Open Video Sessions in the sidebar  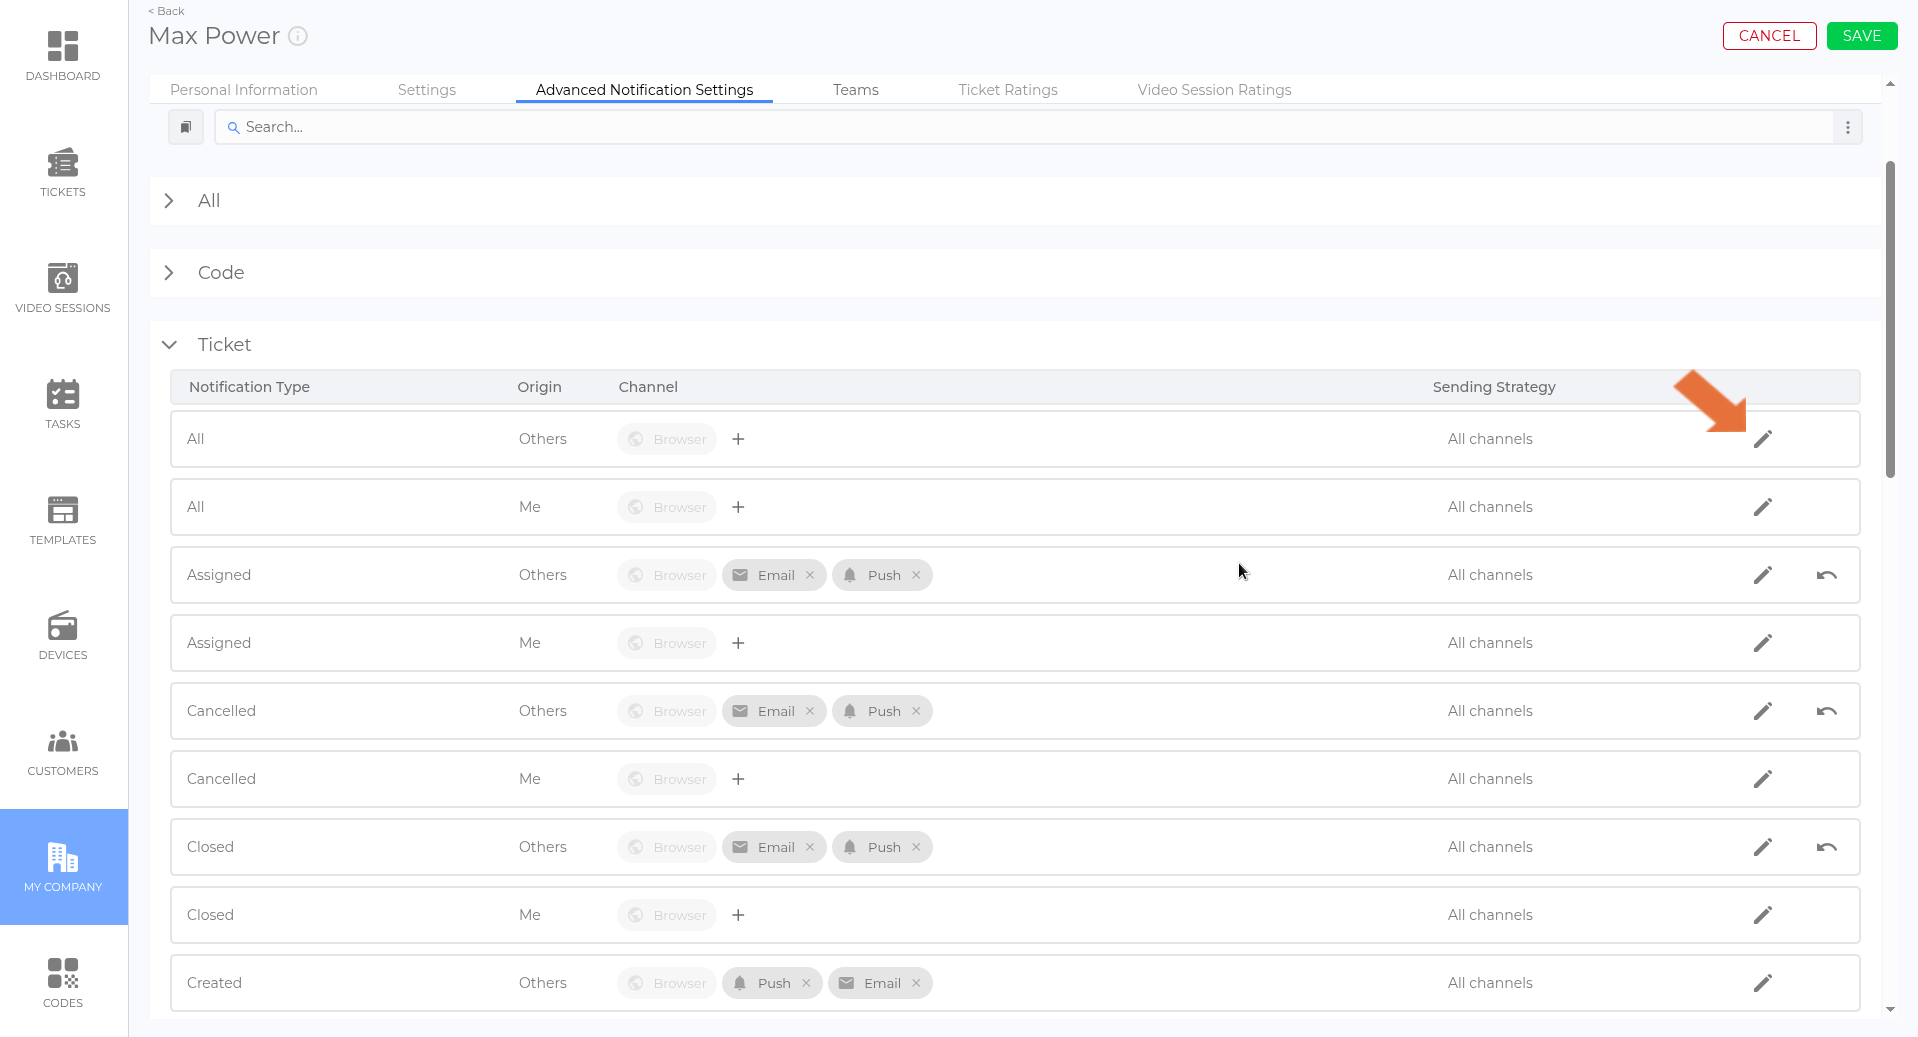[x=62, y=288]
